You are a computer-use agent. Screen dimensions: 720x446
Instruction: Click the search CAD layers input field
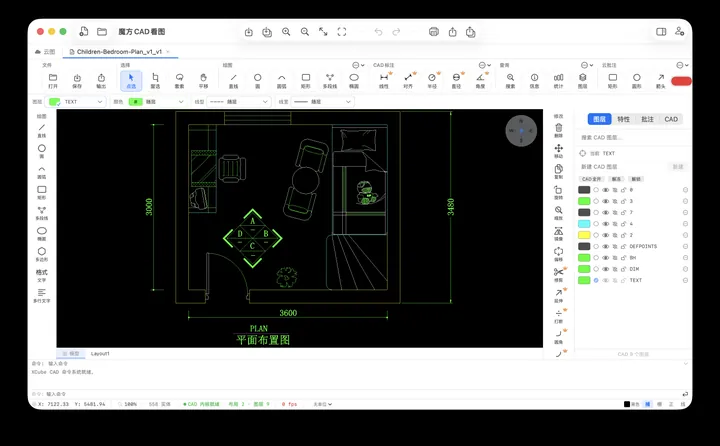click(x=633, y=137)
